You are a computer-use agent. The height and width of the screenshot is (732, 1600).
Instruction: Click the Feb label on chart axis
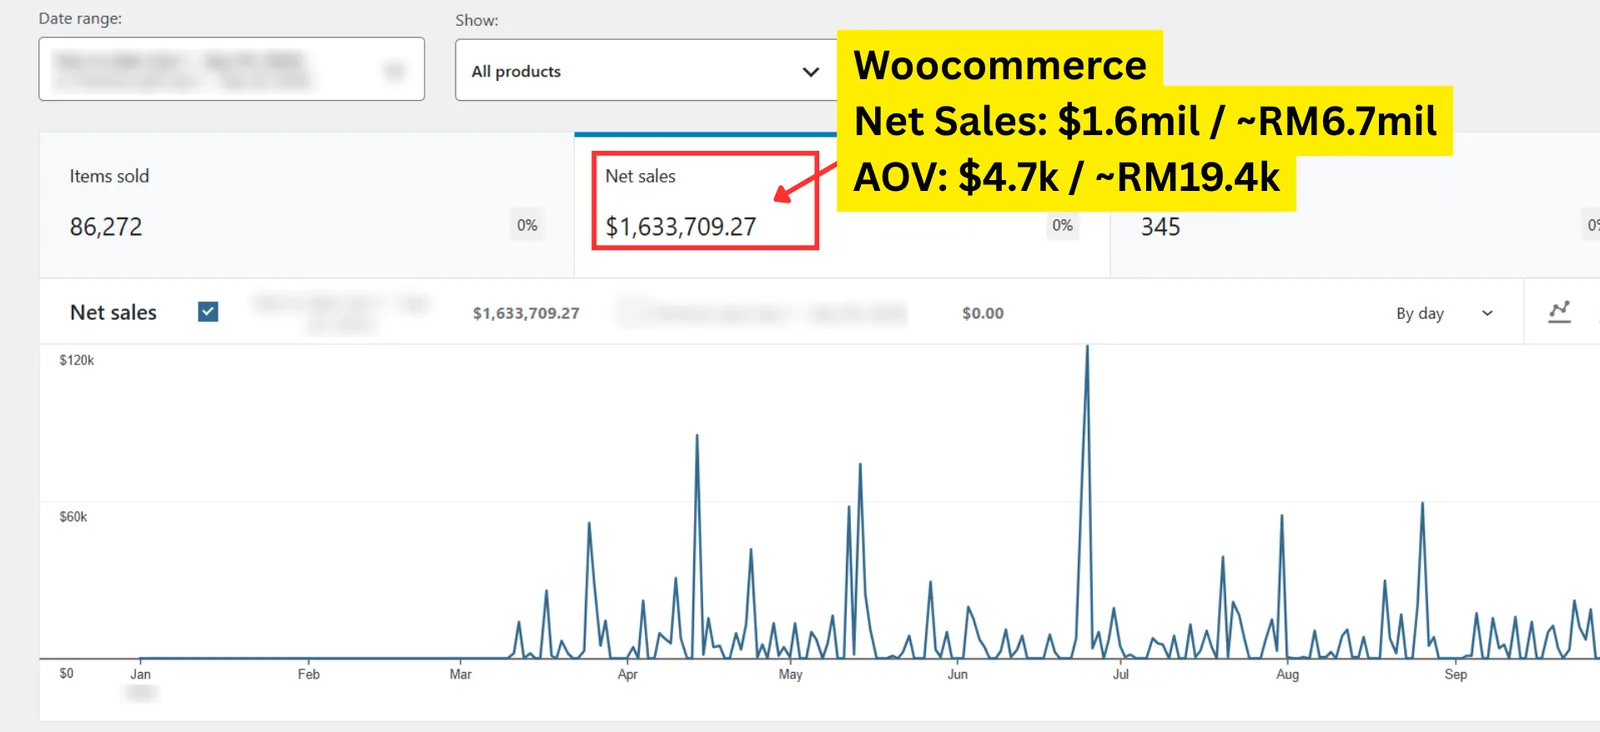pos(309,674)
